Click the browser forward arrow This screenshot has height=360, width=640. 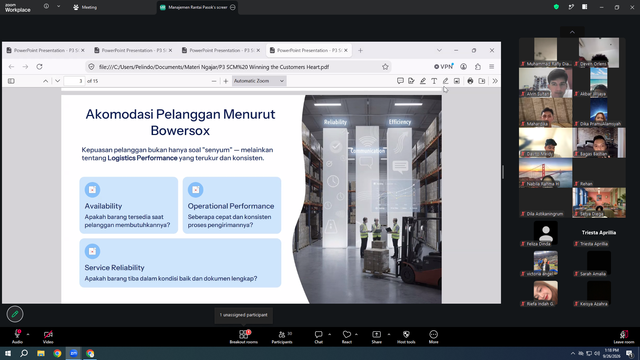(25, 67)
